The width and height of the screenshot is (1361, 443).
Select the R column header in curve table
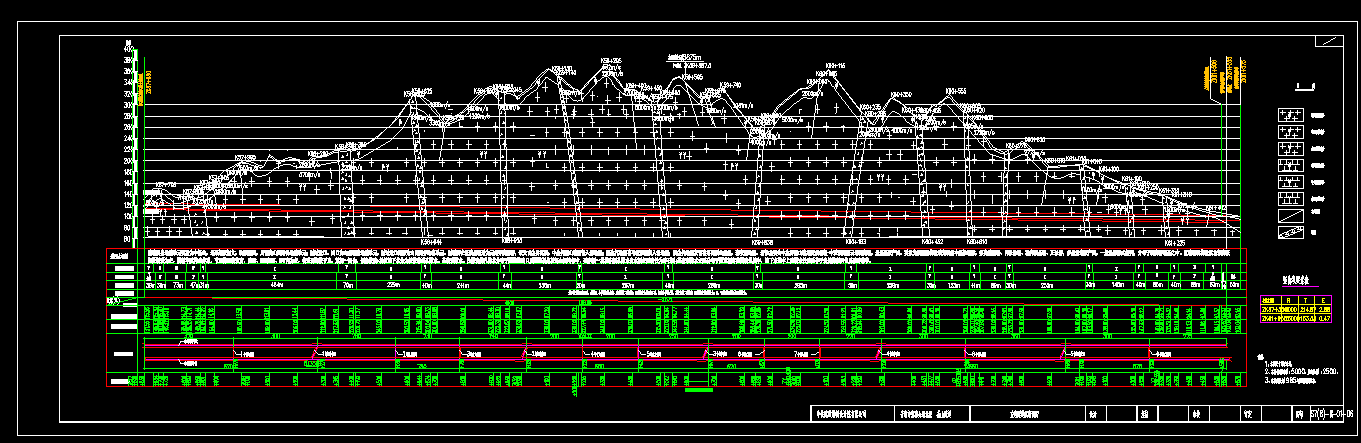pyautogui.click(x=1288, y=299)
